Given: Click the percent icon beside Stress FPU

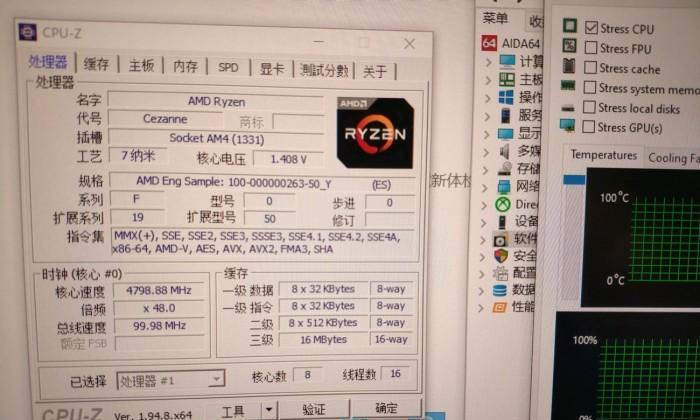Looking at the screenshot, I should 569,46.
